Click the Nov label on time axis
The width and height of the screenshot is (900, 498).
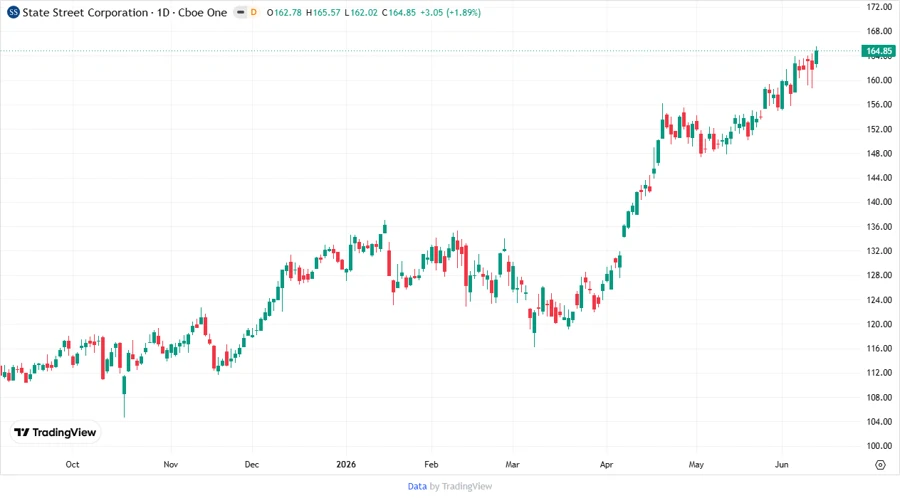[170, 464]
